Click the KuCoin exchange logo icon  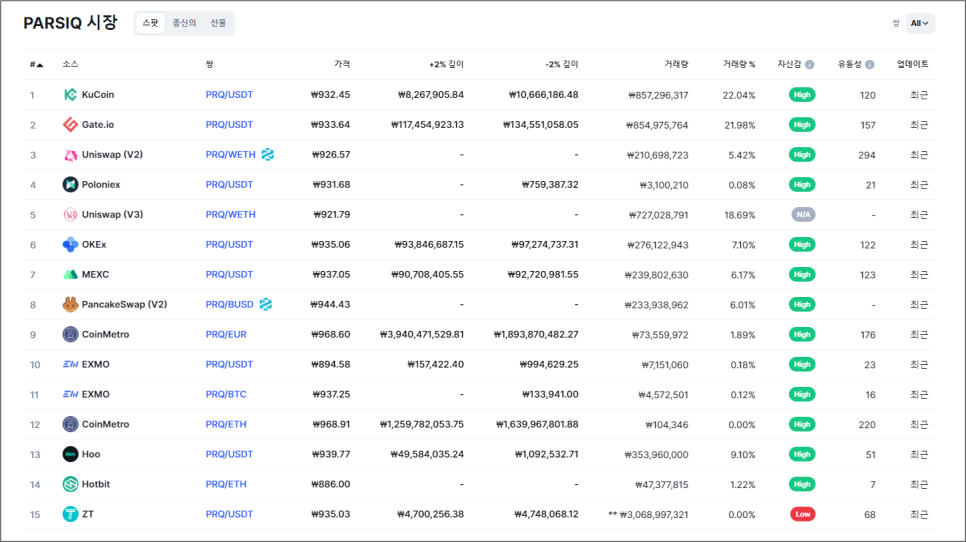[70, 95]
